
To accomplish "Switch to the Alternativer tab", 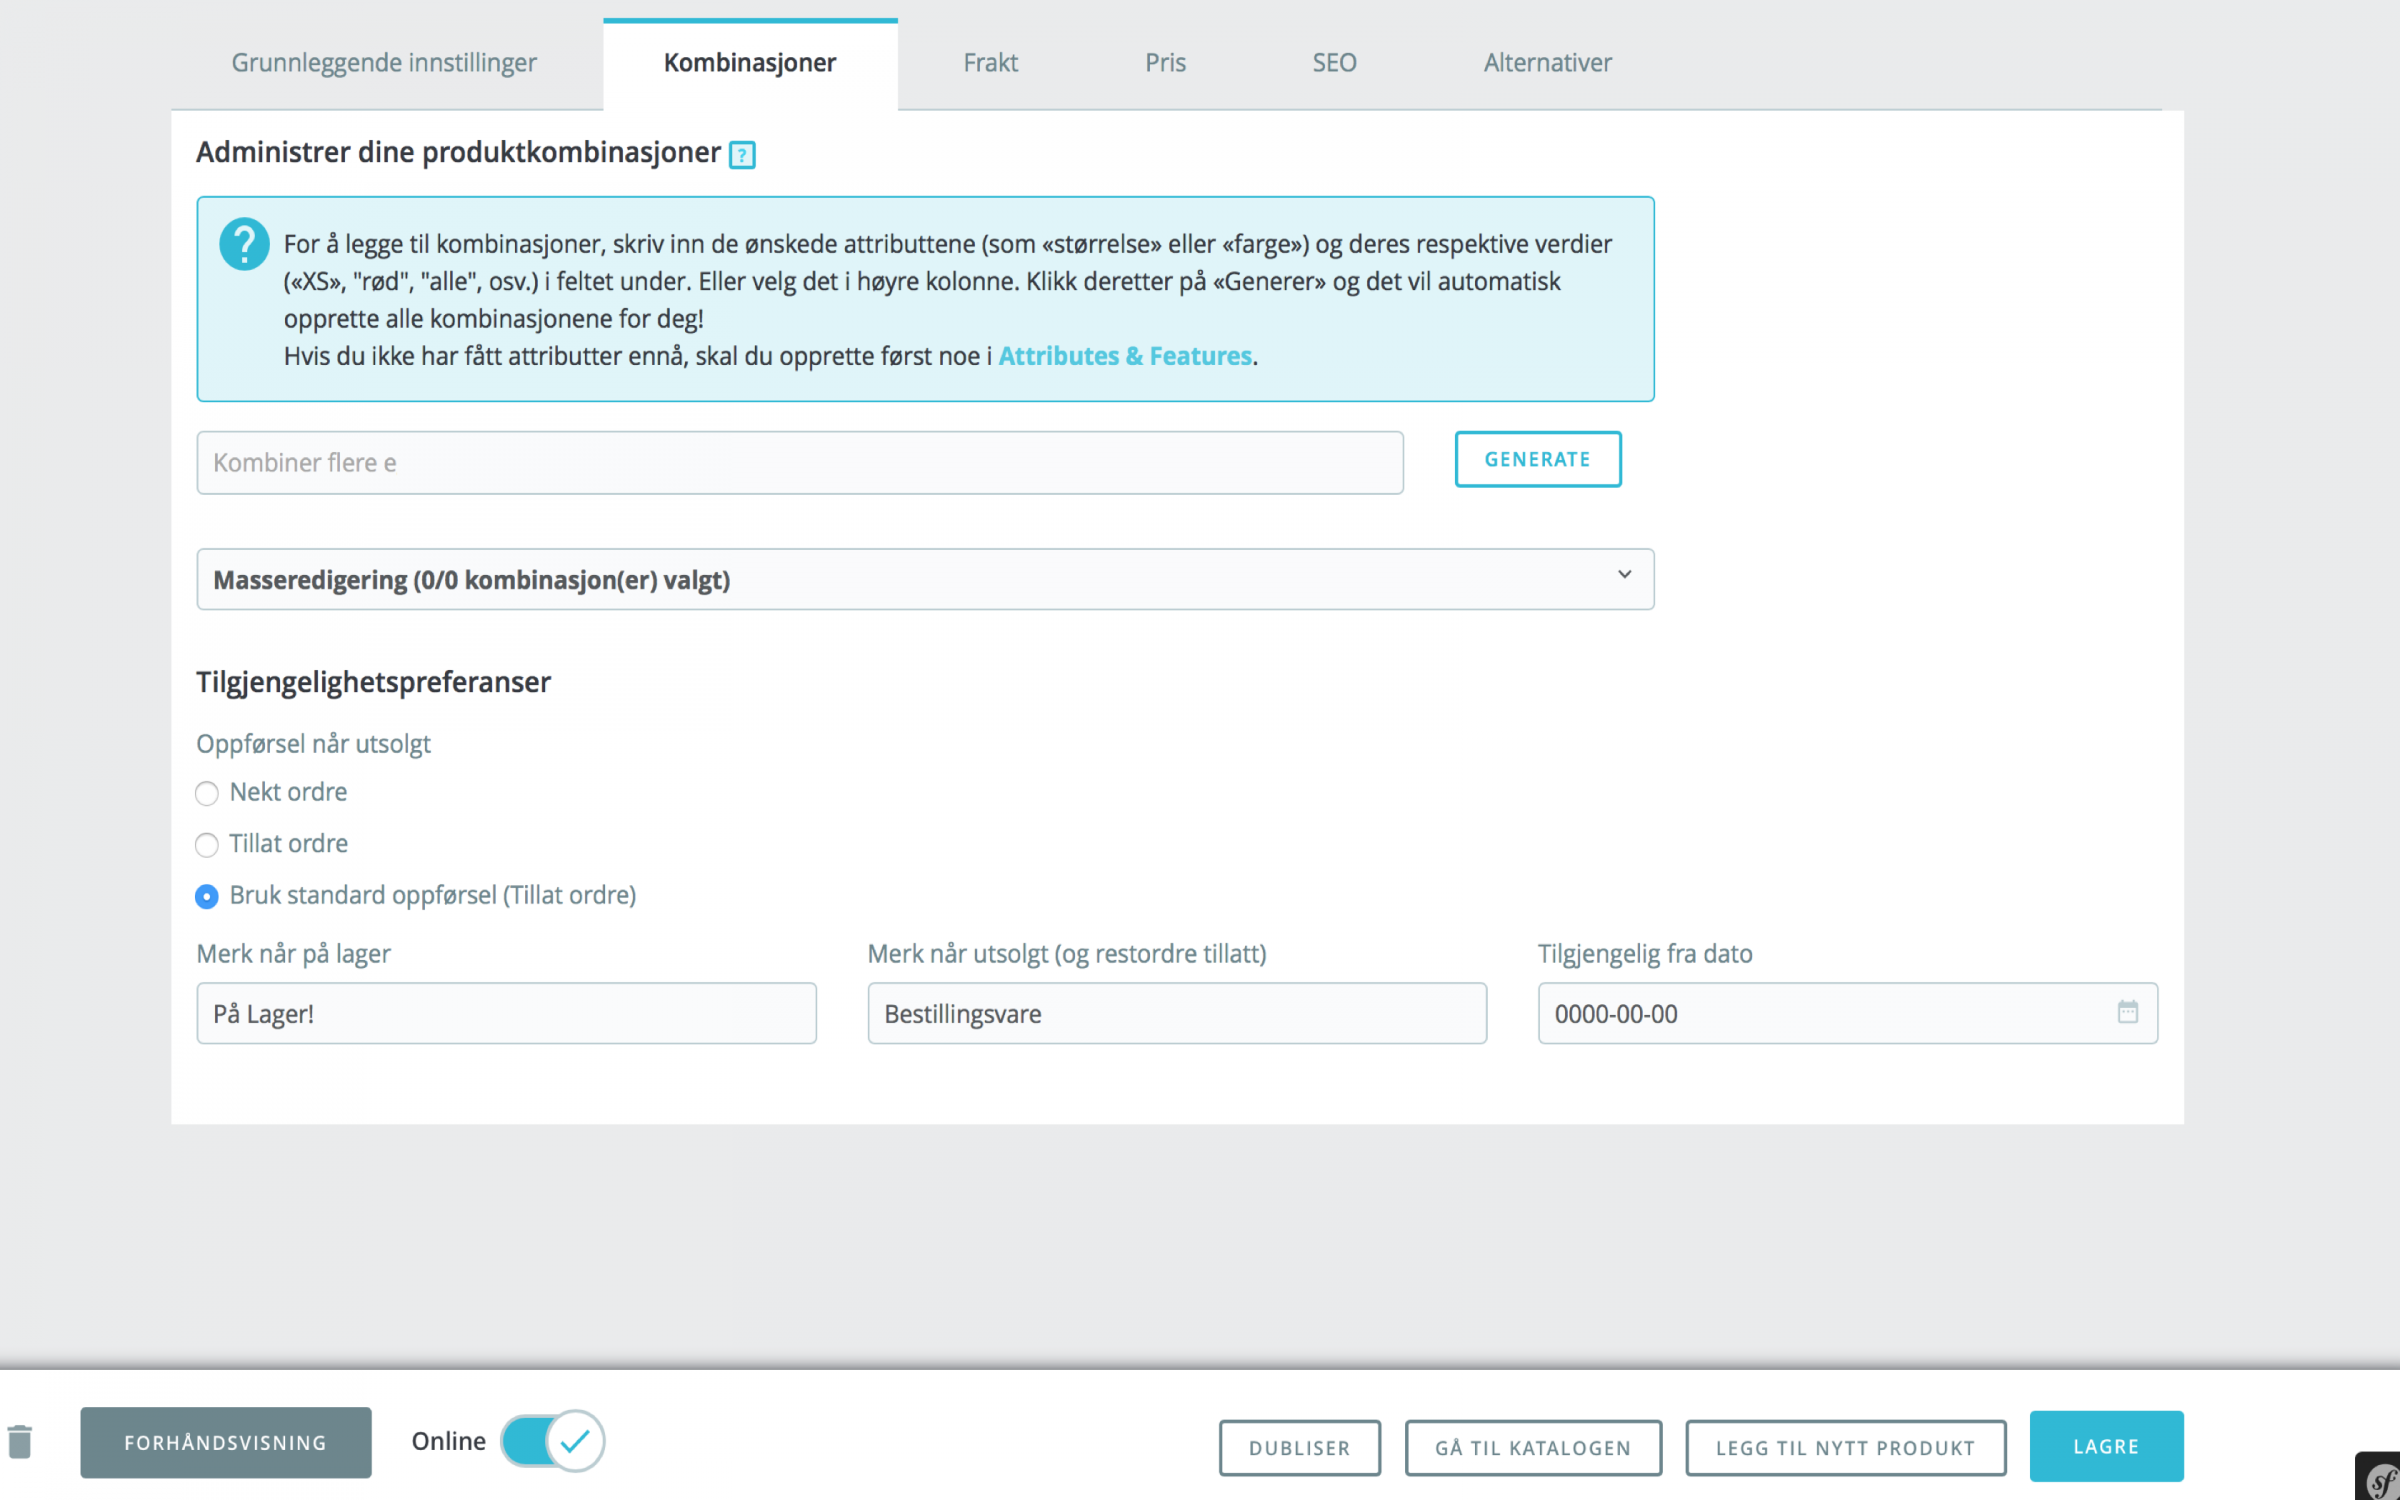I will pyautogui.click(x=1547, y=63).
